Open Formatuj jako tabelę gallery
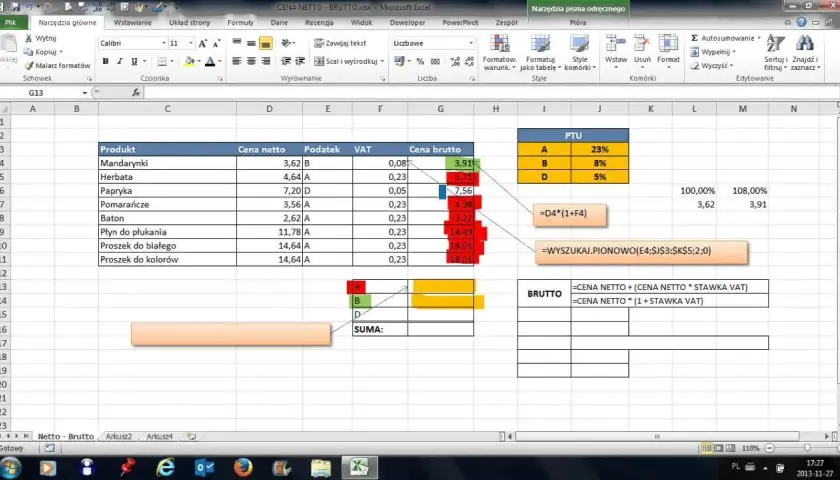Viewport: 840px width, 480px height. coord(540,52)
